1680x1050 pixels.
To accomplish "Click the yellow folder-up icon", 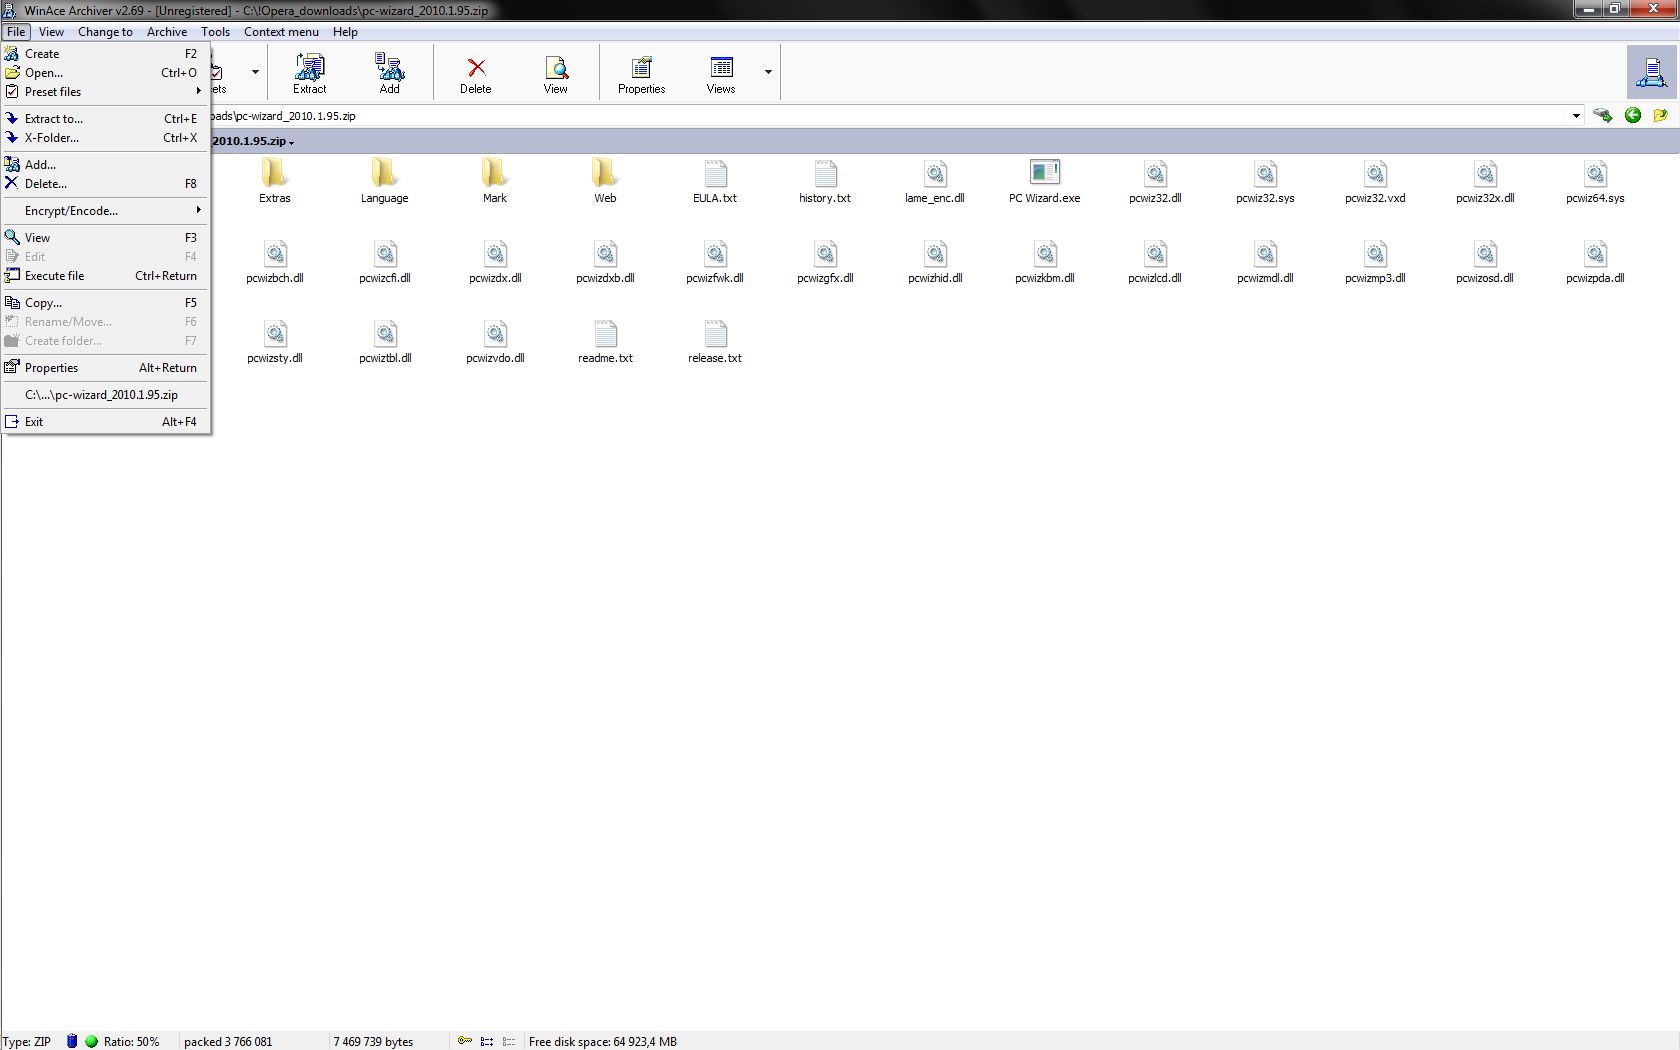I will click(1661, 115).
